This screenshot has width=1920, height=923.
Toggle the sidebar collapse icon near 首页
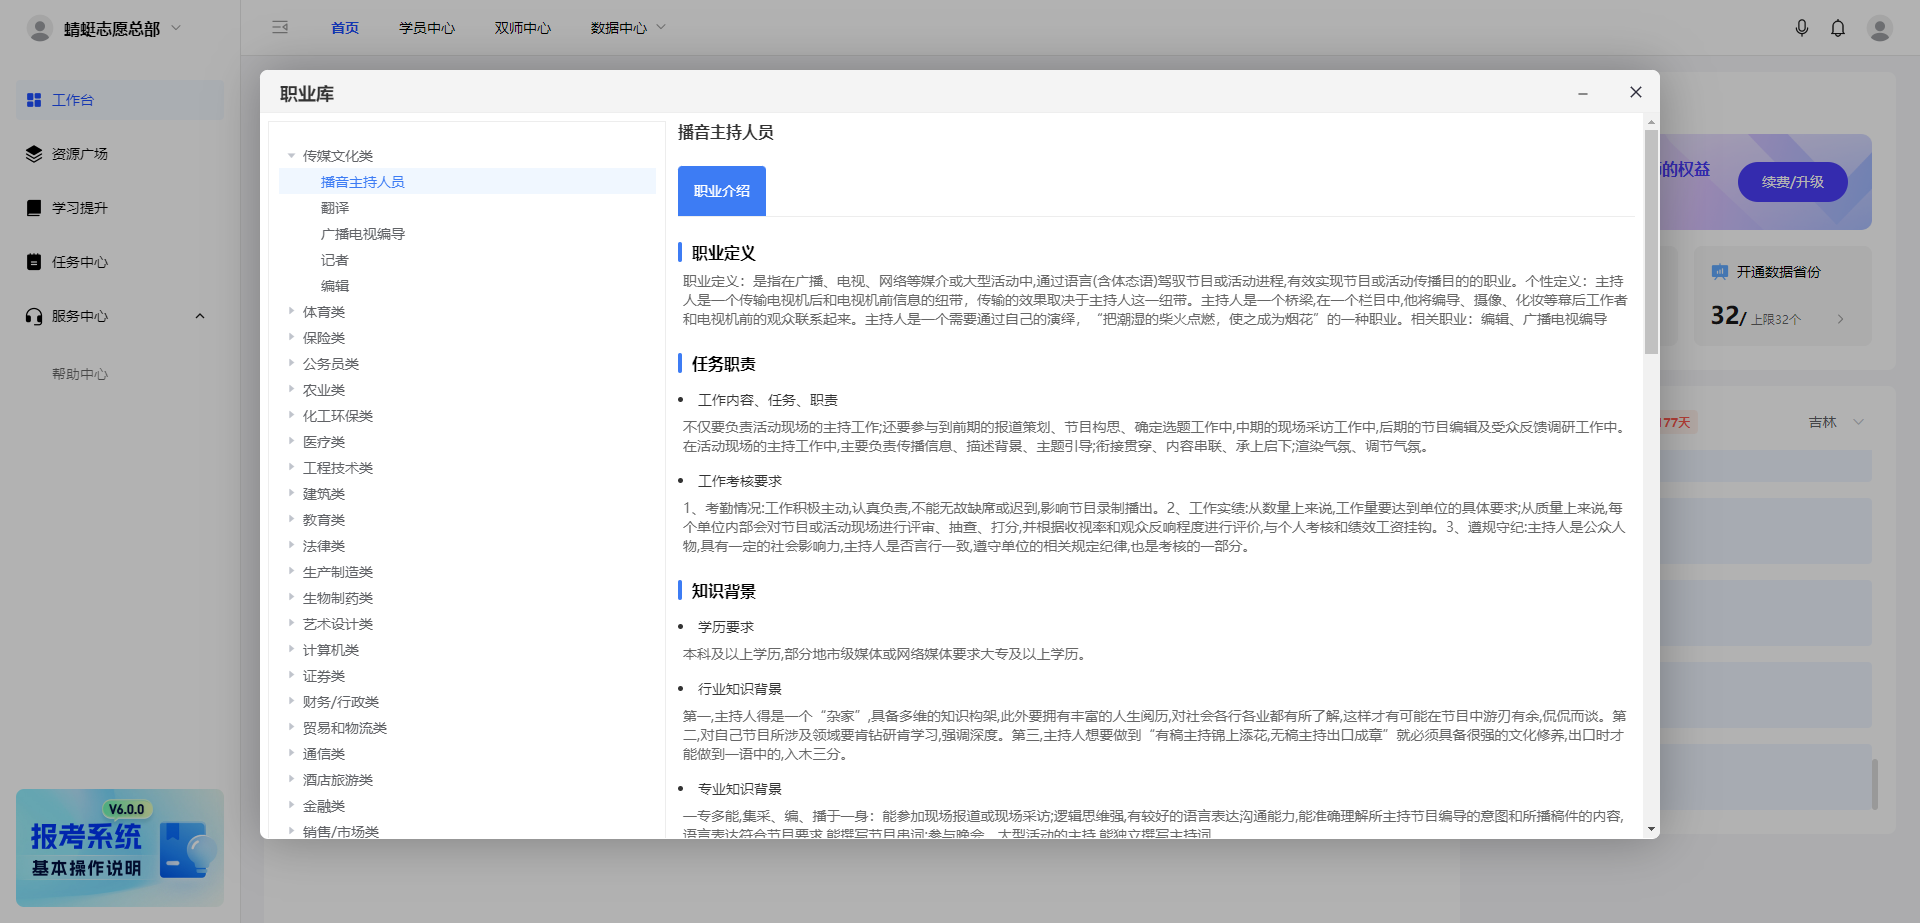280,28
